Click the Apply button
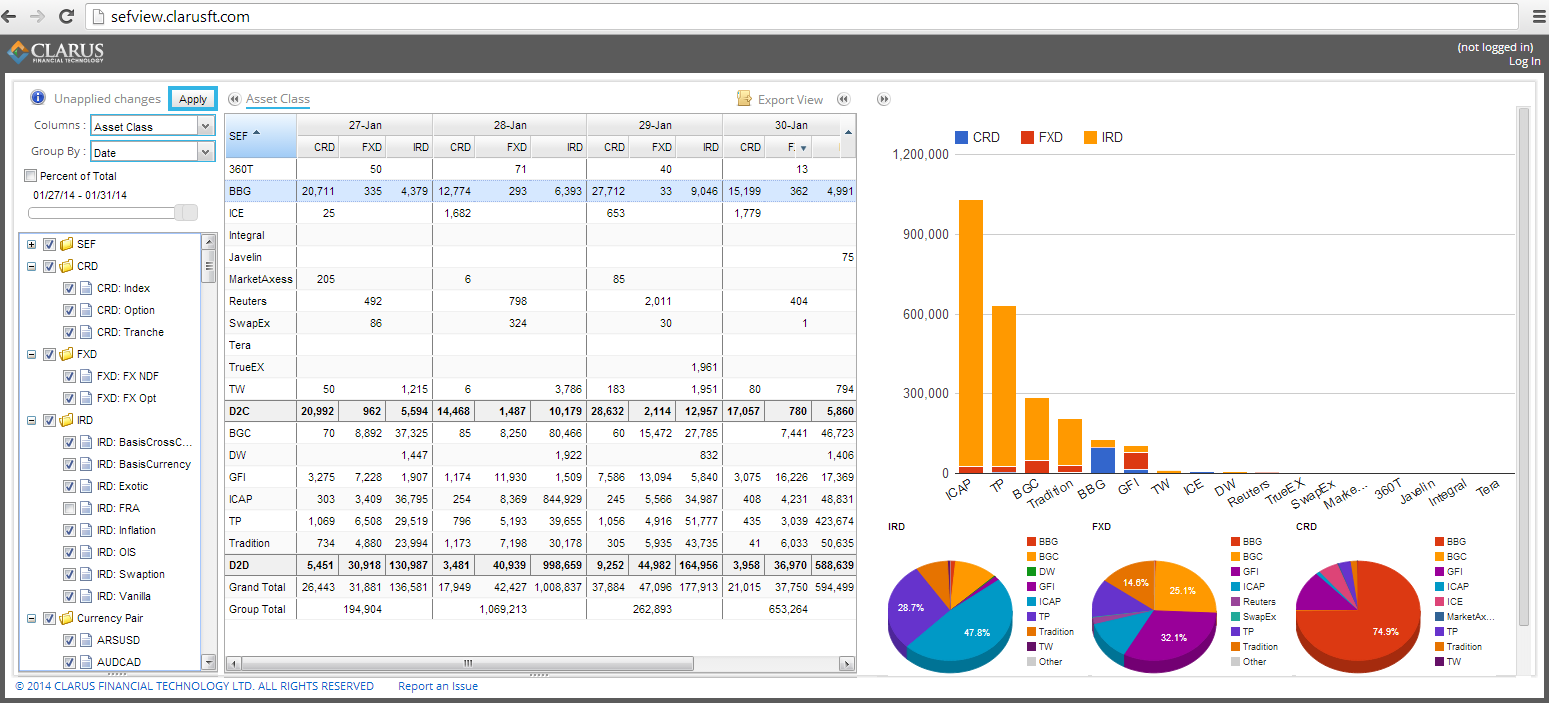This screenshot has height=703, width=1549. pos(193,98)
